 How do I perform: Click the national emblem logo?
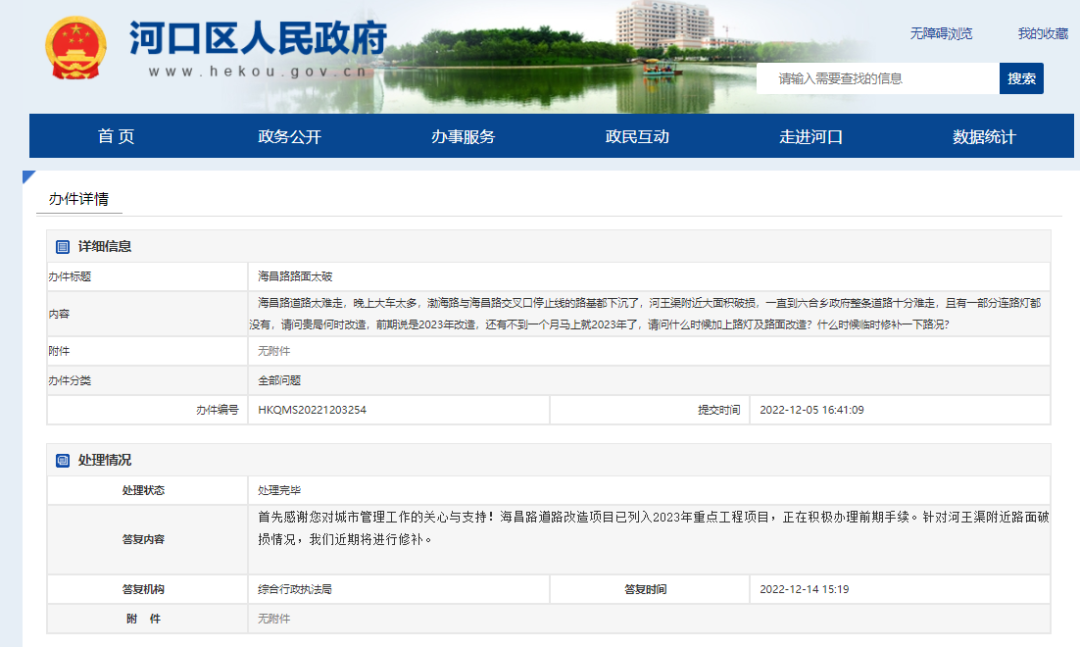76,48
